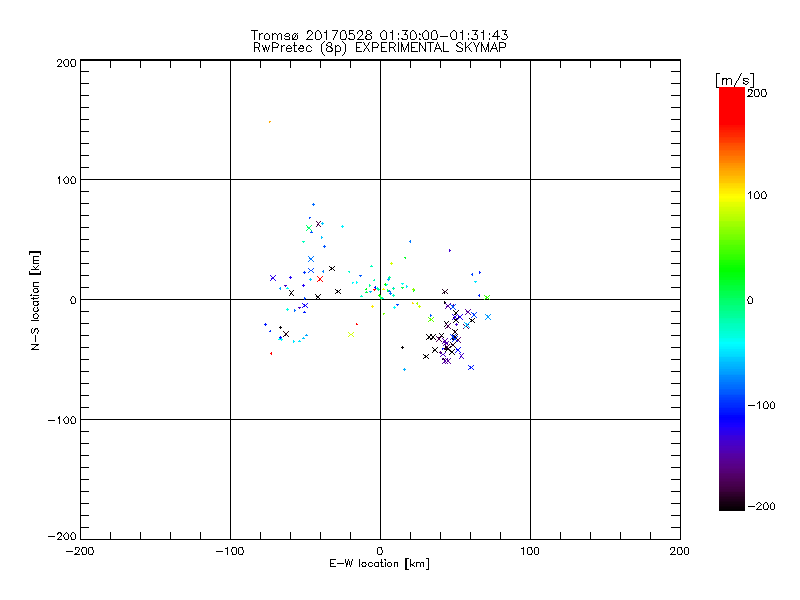Click the '[m/s]' color bar unit label

734,80
